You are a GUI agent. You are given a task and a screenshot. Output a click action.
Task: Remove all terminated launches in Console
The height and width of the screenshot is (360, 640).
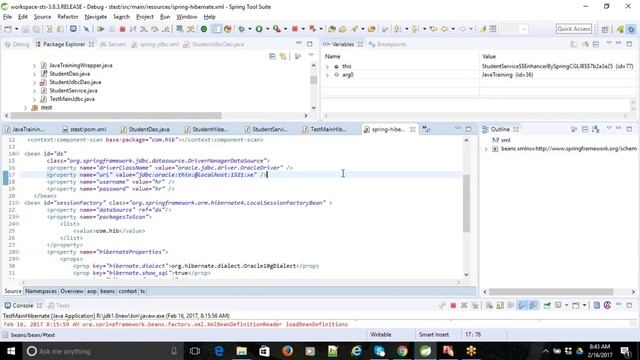[x=475, y=305]
